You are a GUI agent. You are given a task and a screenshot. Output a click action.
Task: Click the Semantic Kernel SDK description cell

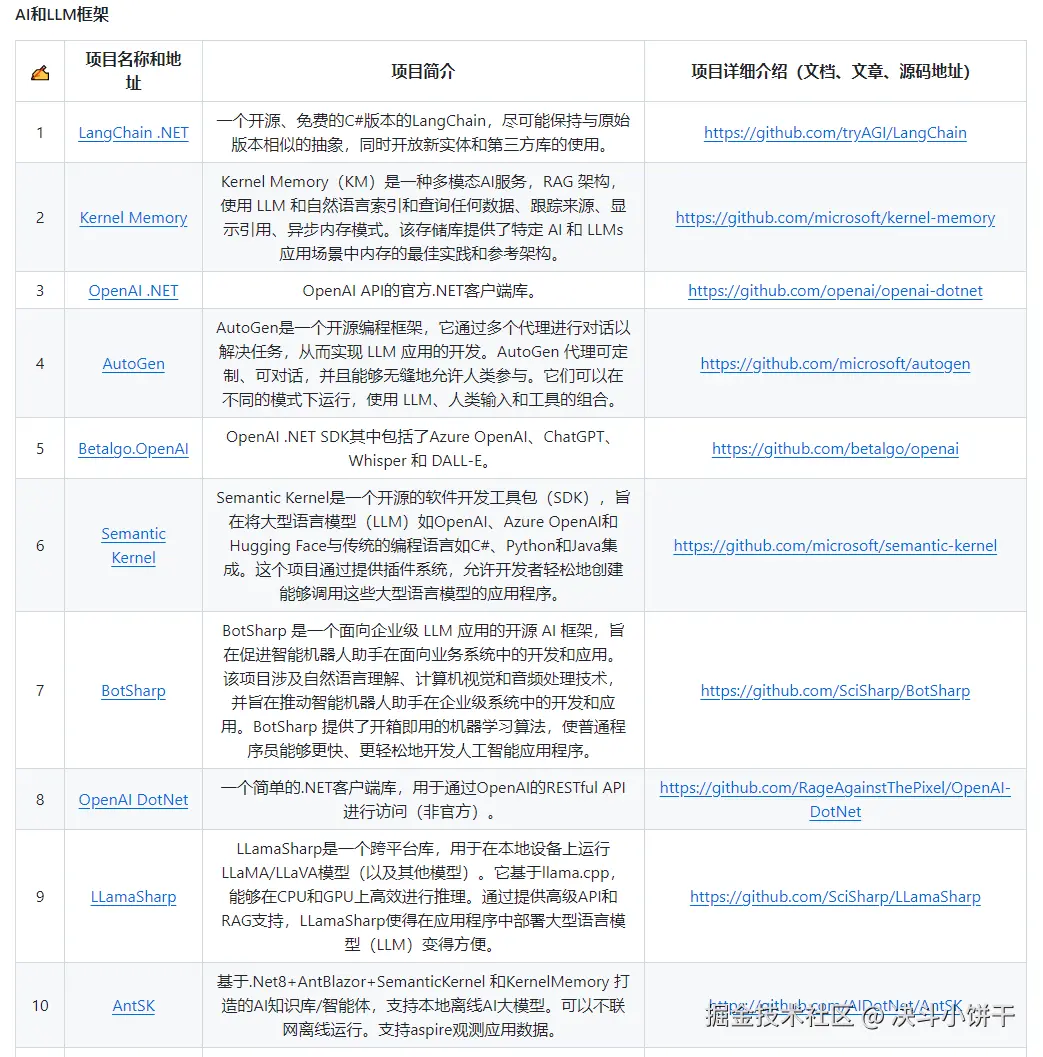pos(423,545)
